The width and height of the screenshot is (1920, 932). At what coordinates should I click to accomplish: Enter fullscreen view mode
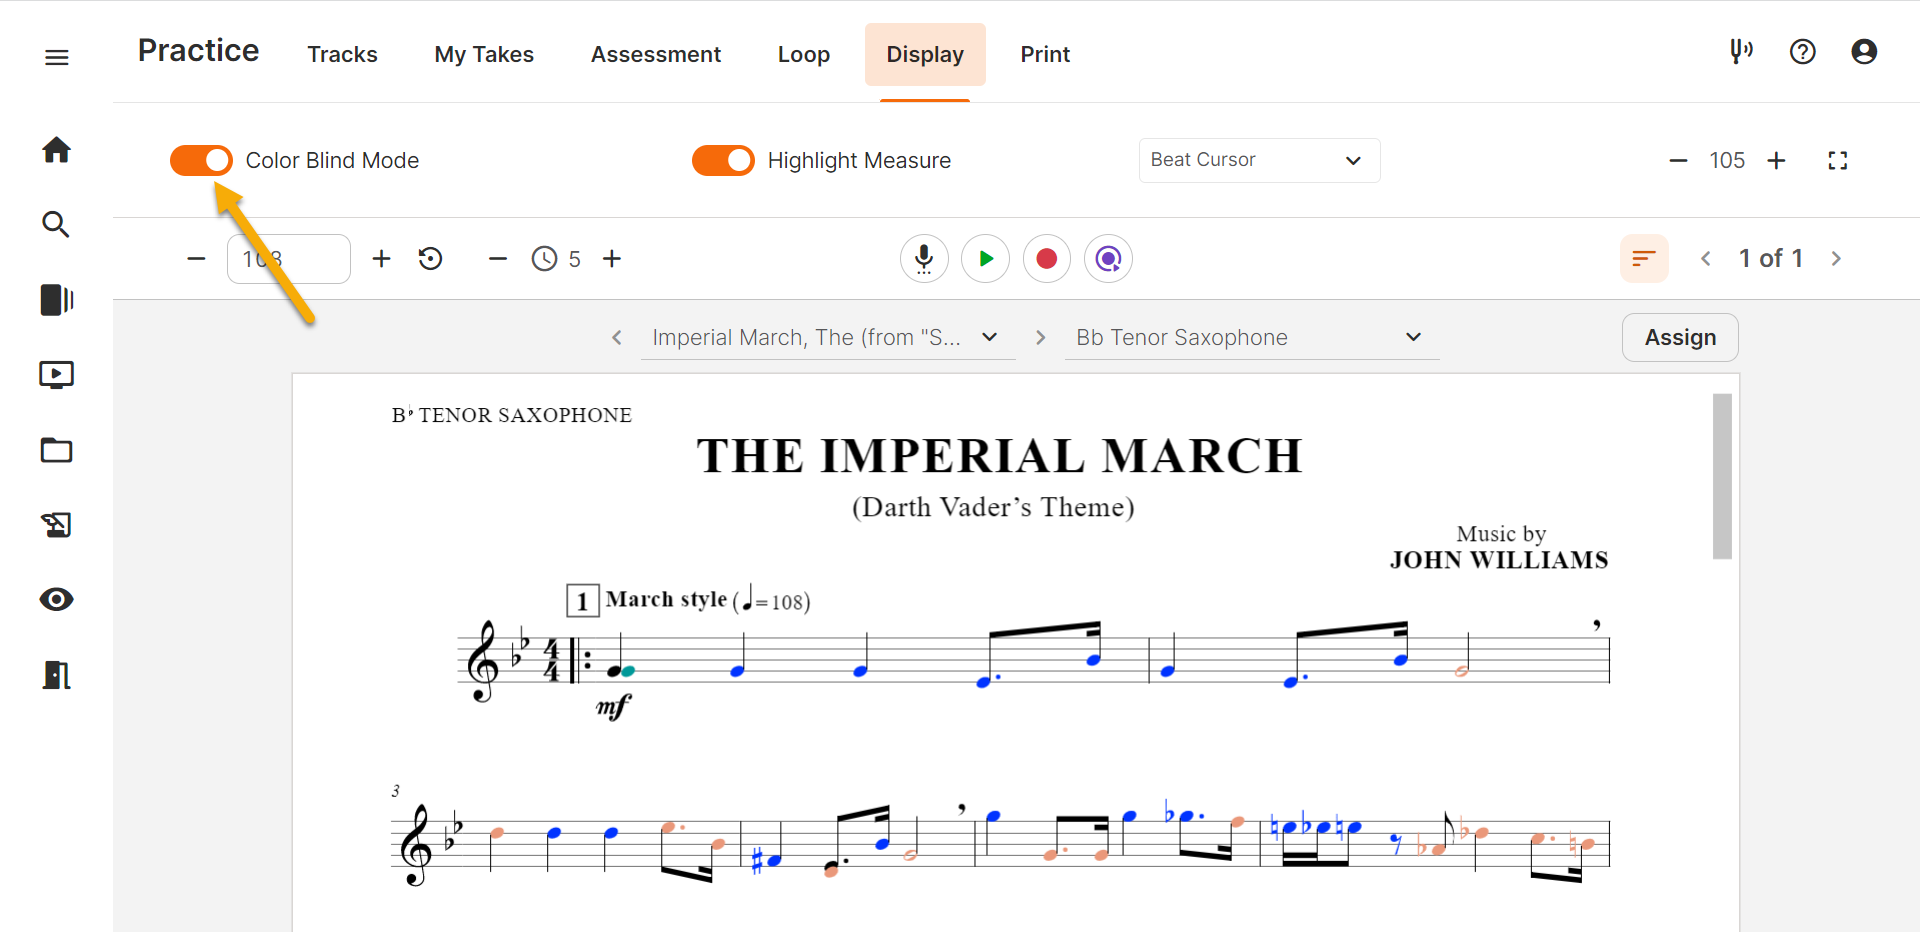[x=1838, y=160]
